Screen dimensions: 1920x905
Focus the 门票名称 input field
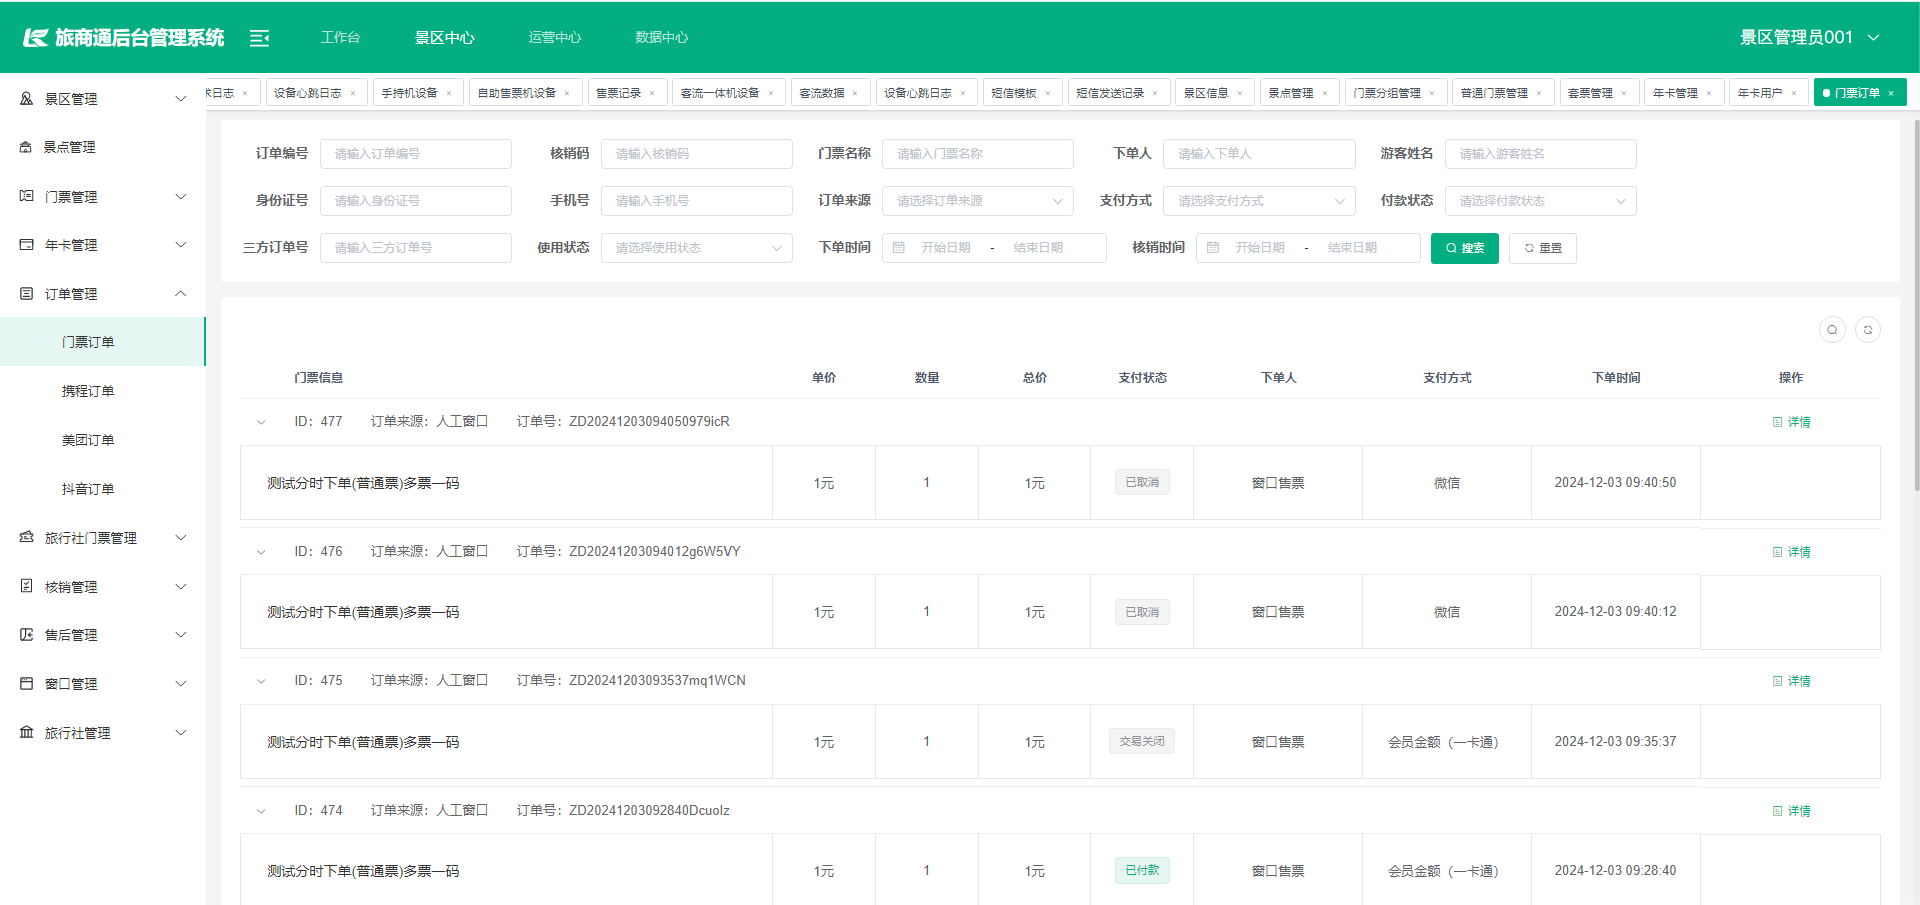pyautogui.click(x=978, y=154)
